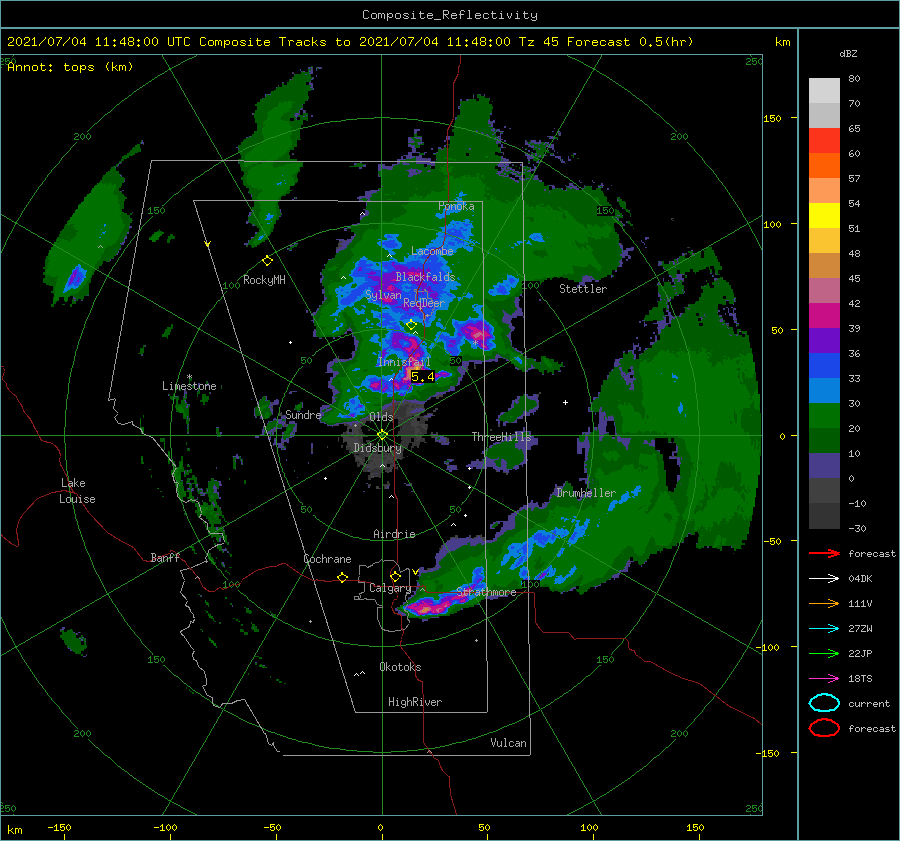Click the Okotoks city label
Image resolution: width=900 pixels, height=841 pixels.
coord(400,667)
